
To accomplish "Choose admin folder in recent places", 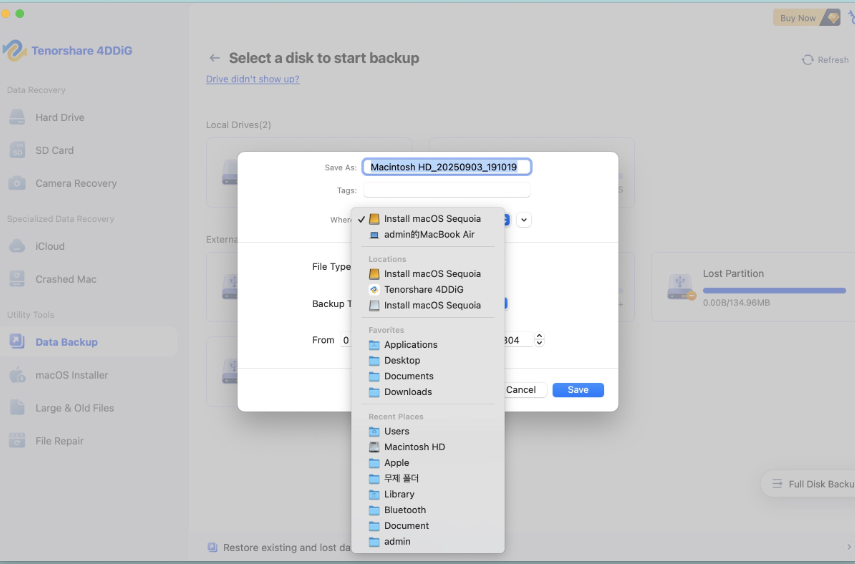I will pos(428,541).
